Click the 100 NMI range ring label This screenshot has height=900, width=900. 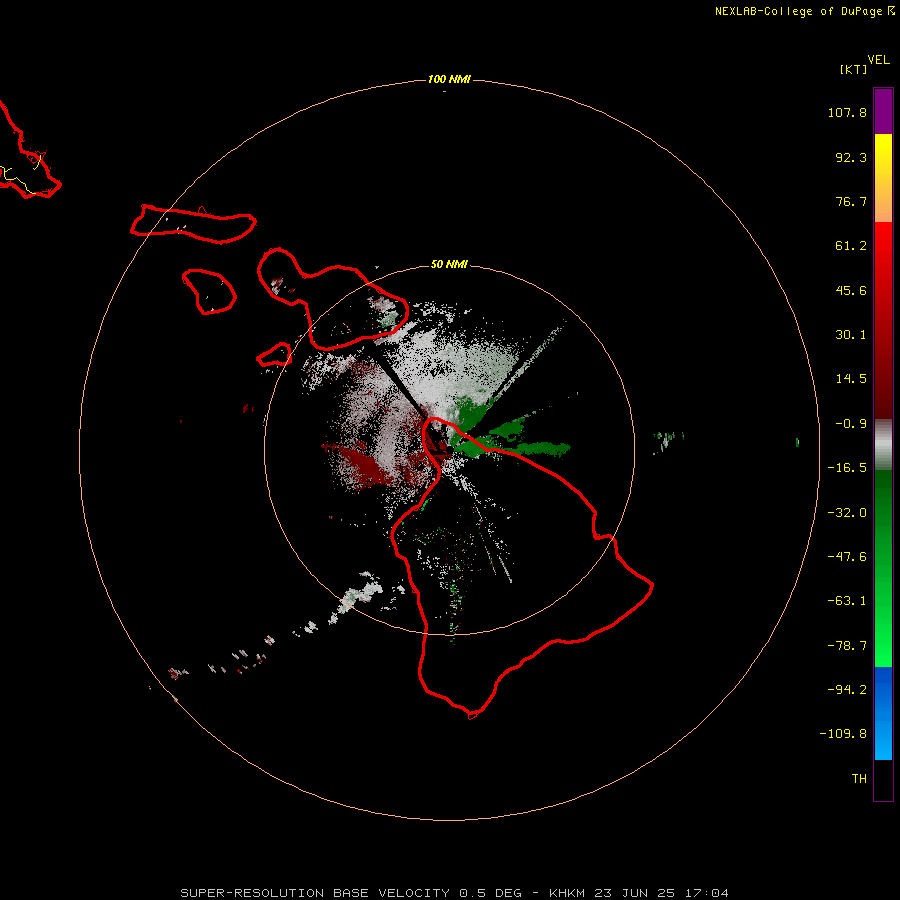tap(449, 79)
